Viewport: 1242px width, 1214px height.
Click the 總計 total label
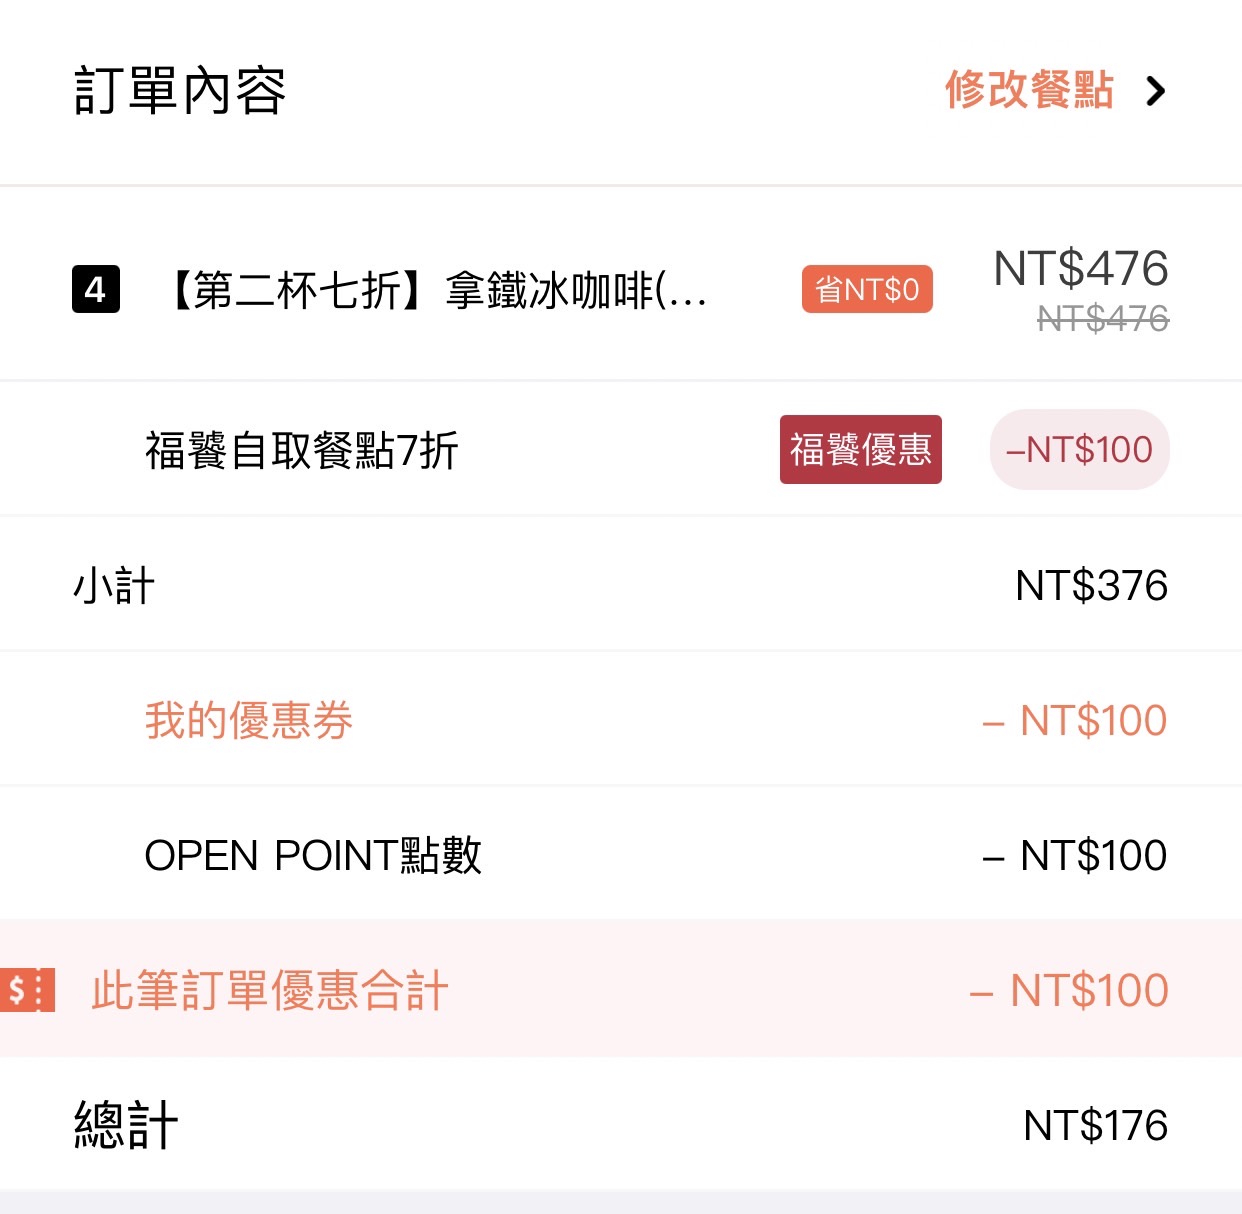pos(126,1125)
